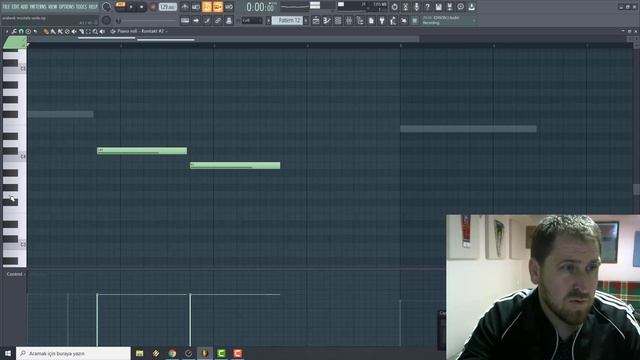Click the note/brush toolbar icon
This screenshot has width=640, height=360.
coord(207,20)
